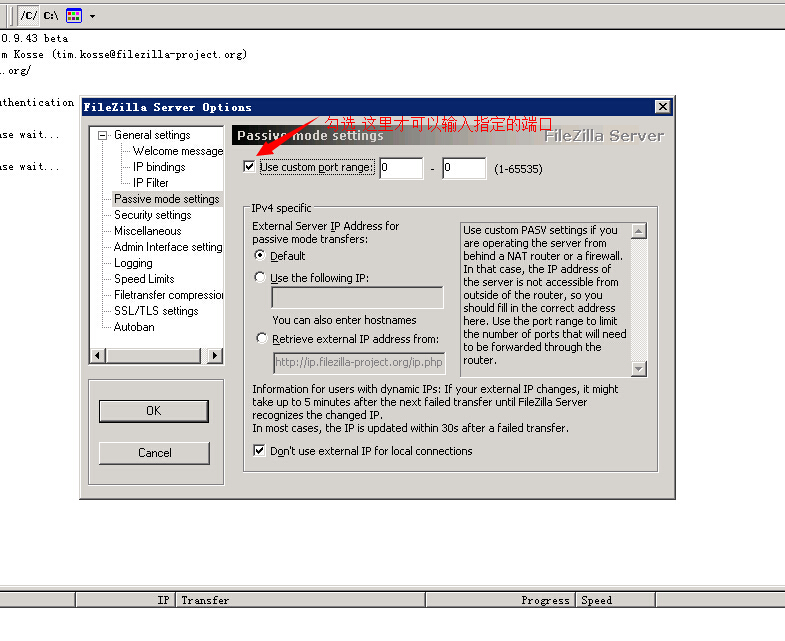Click the custom port range start field
This screenshot has width=785, height=641.
point(401,168)
